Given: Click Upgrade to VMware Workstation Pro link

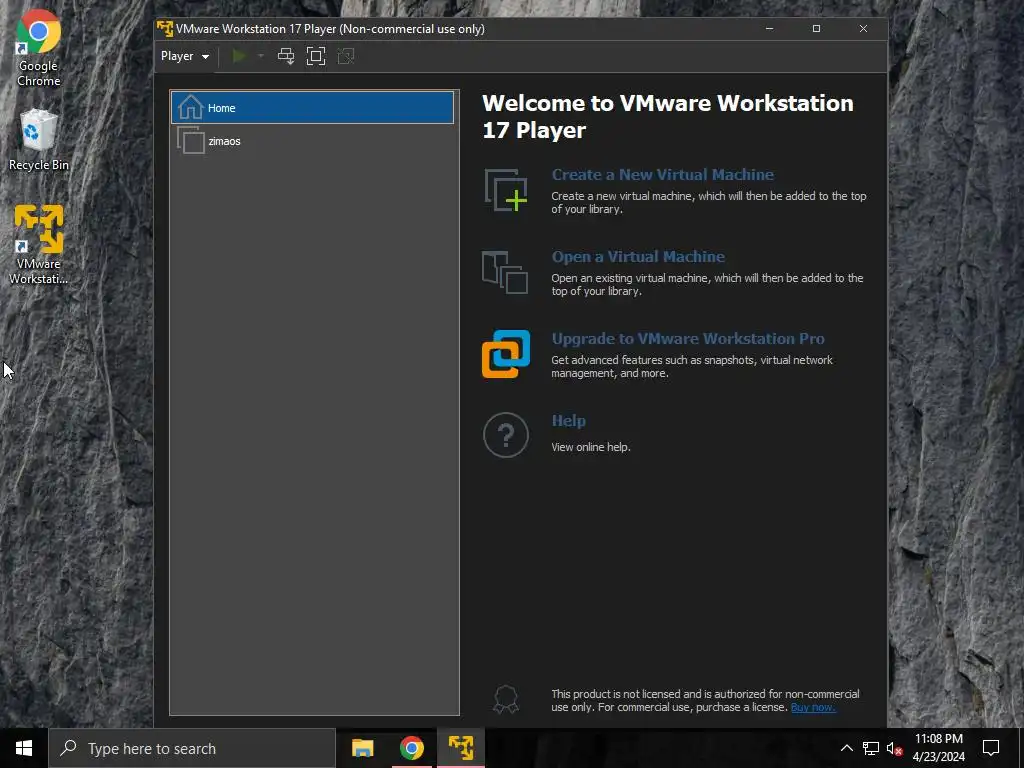Looking at the screenshot, I should [x=688, y=338].
